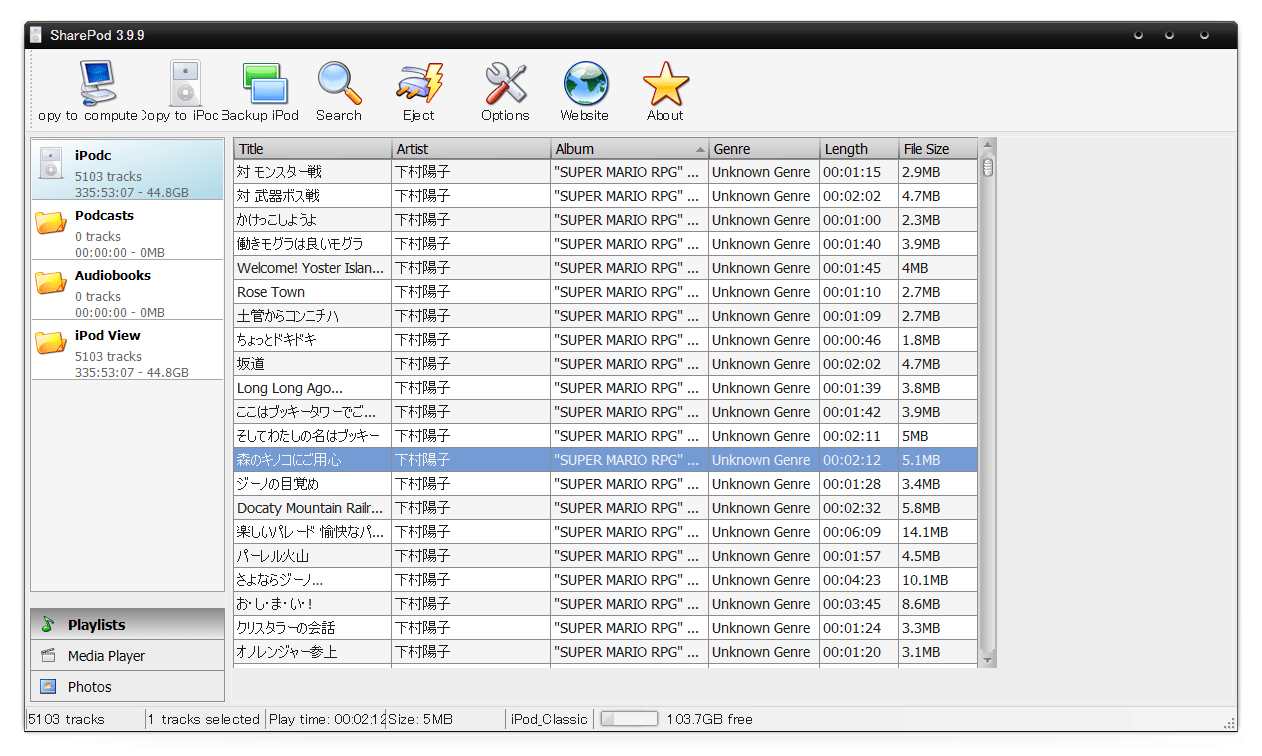The width and height of the screenshot is (1262, 756).
Task: Click the track list scroll-down arrow
Action: point(988,660)
